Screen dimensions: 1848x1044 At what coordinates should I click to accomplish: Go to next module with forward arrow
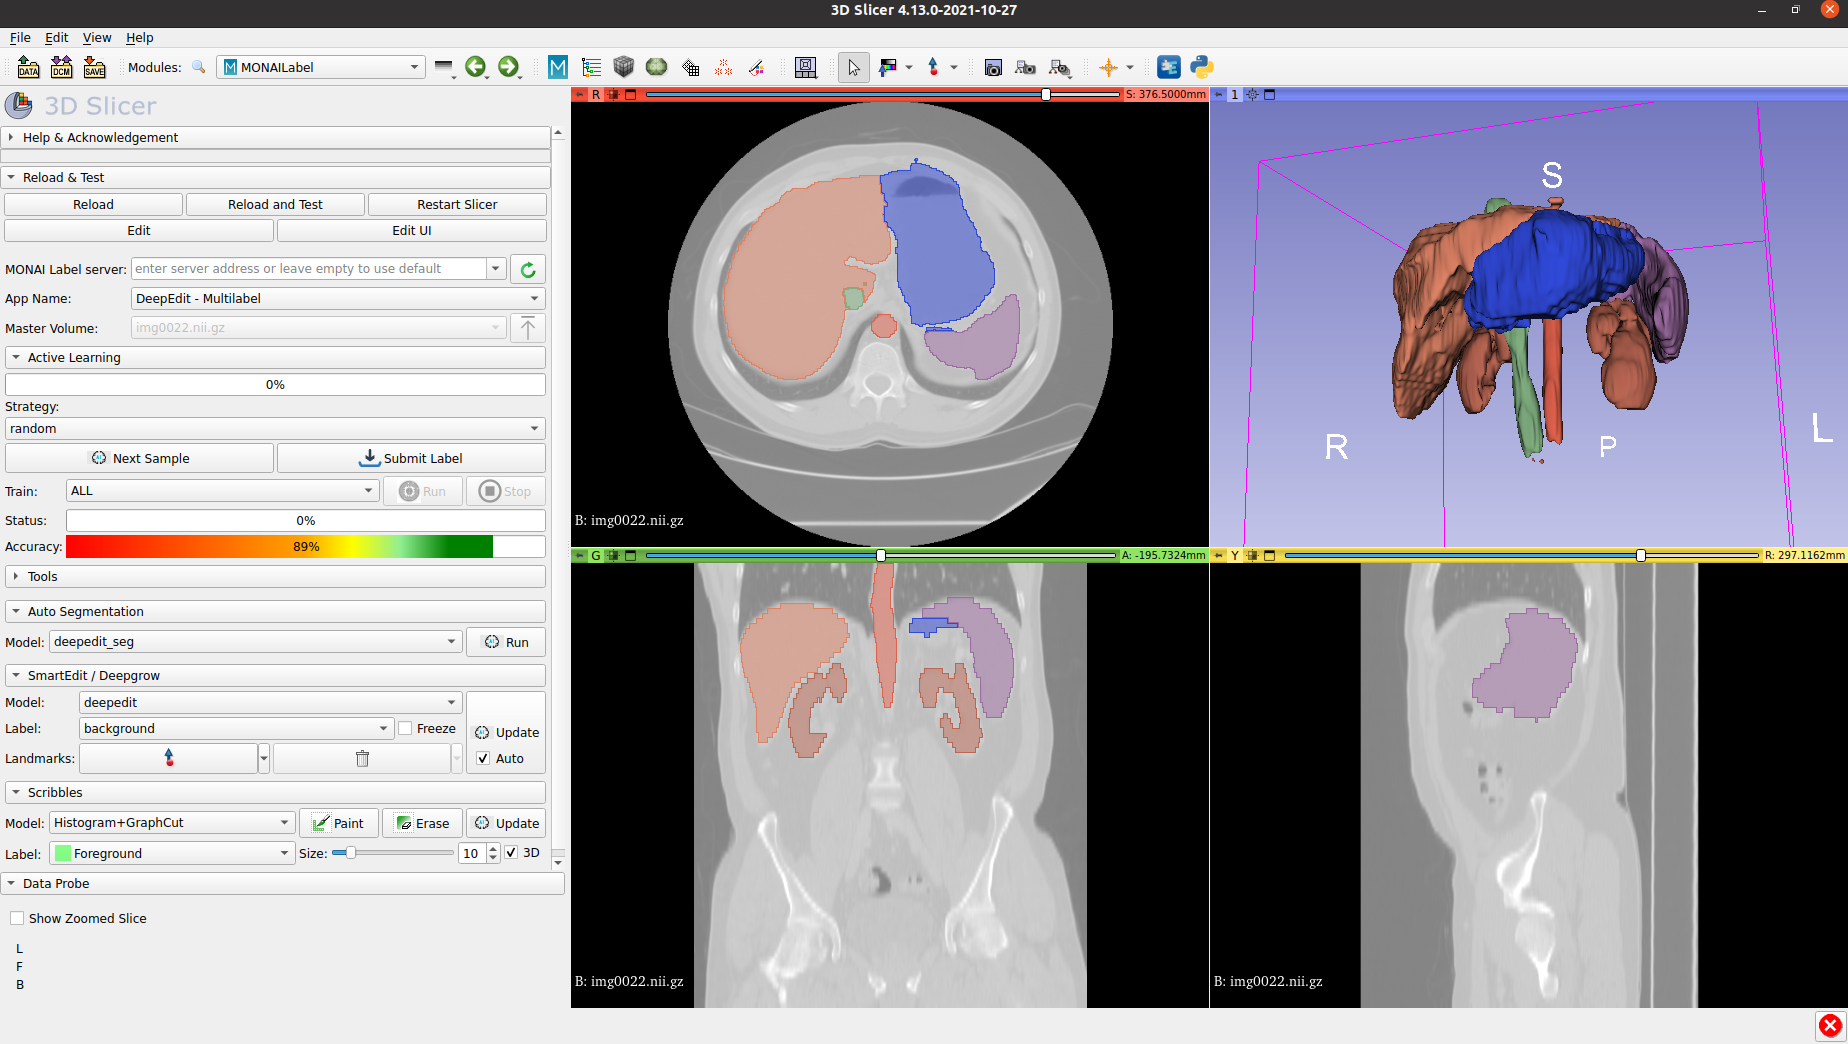(x=509, y=67)
